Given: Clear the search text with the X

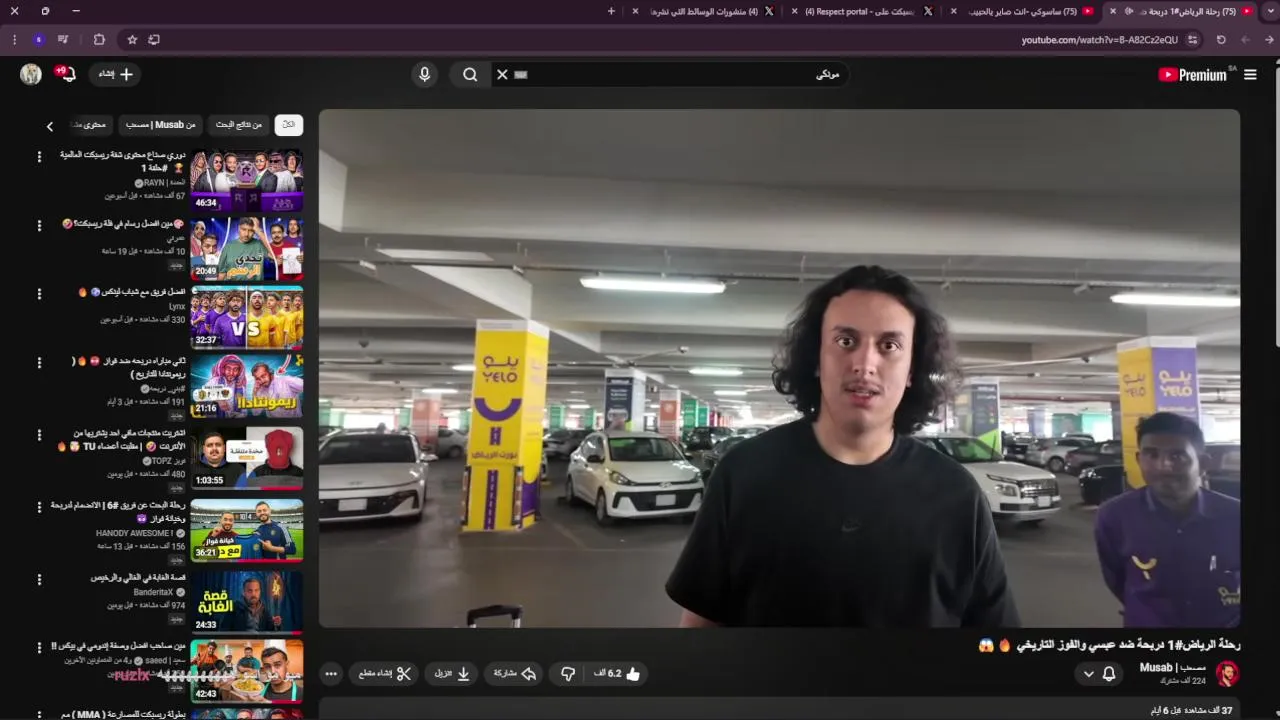Looking at the screenshot, I should 503,74.
